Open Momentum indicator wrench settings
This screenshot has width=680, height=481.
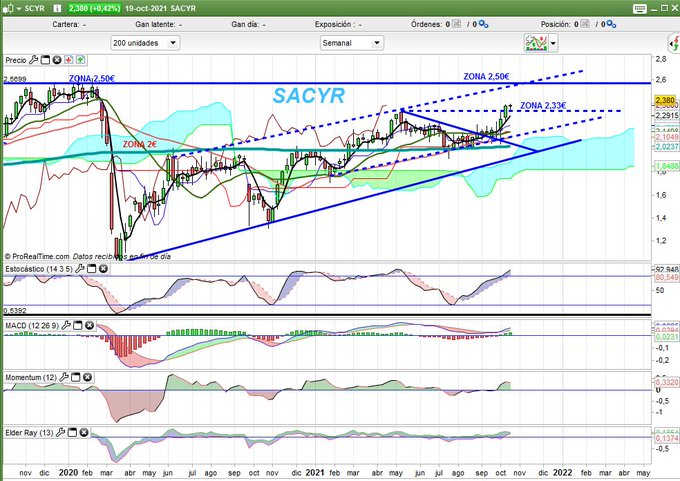pos(64,377)
